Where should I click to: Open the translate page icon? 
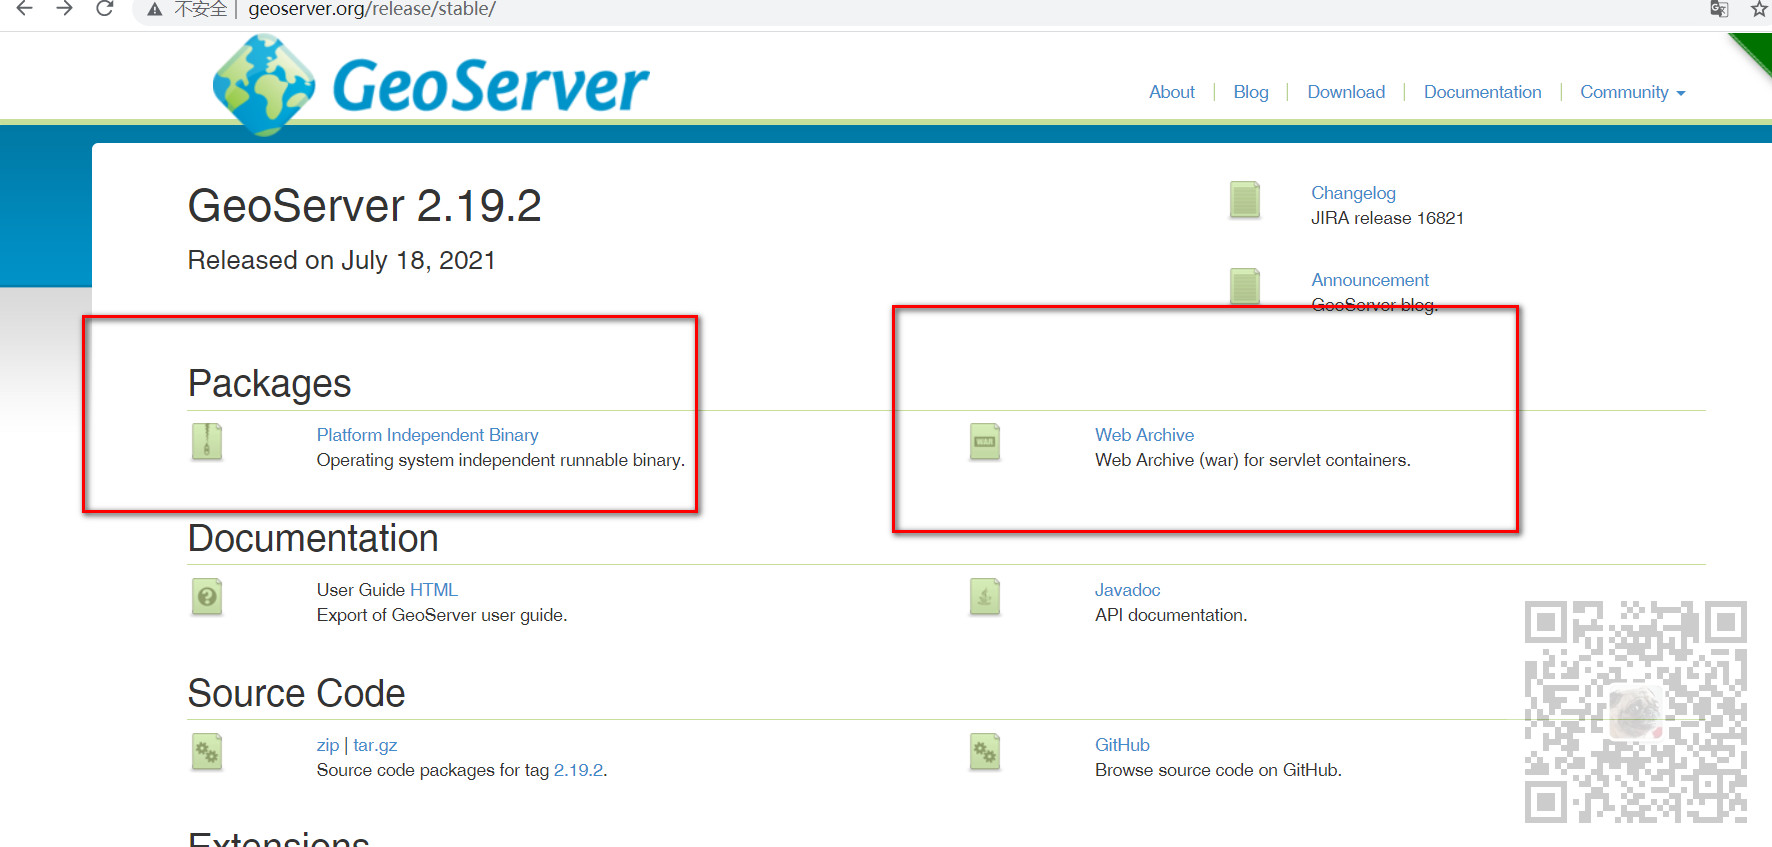tap(1719, 9)
